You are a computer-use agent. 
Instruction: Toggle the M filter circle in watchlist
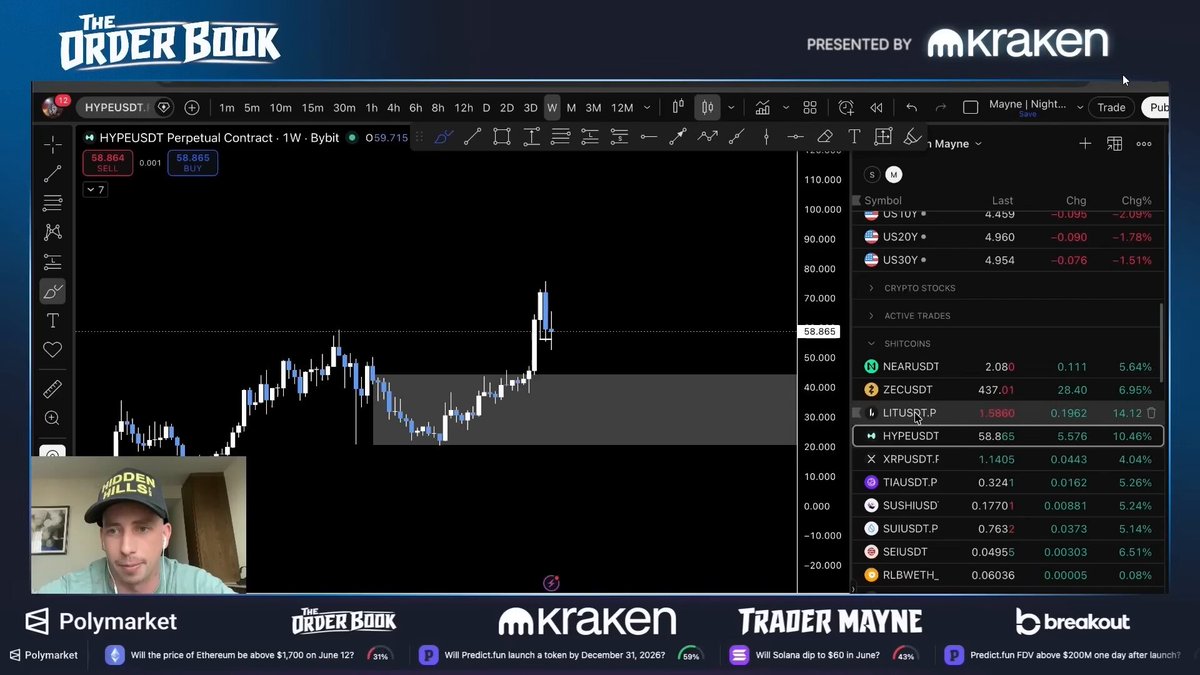pos(894,175)
